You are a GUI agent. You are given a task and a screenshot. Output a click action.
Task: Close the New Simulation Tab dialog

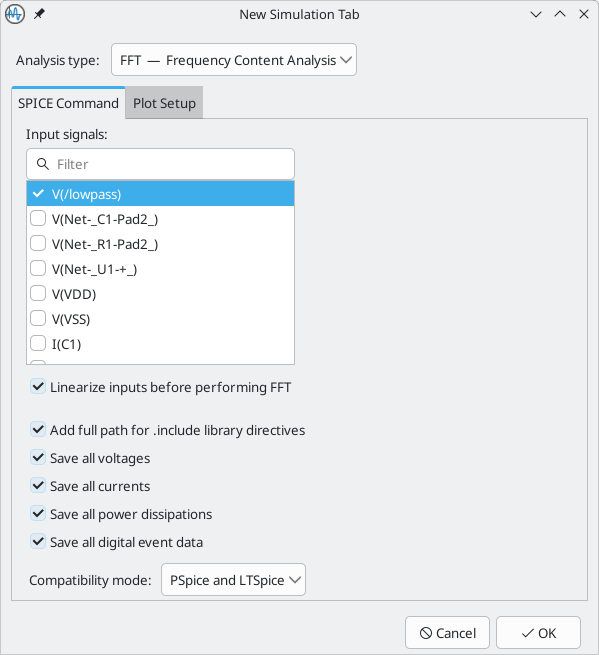coord(584,15)
